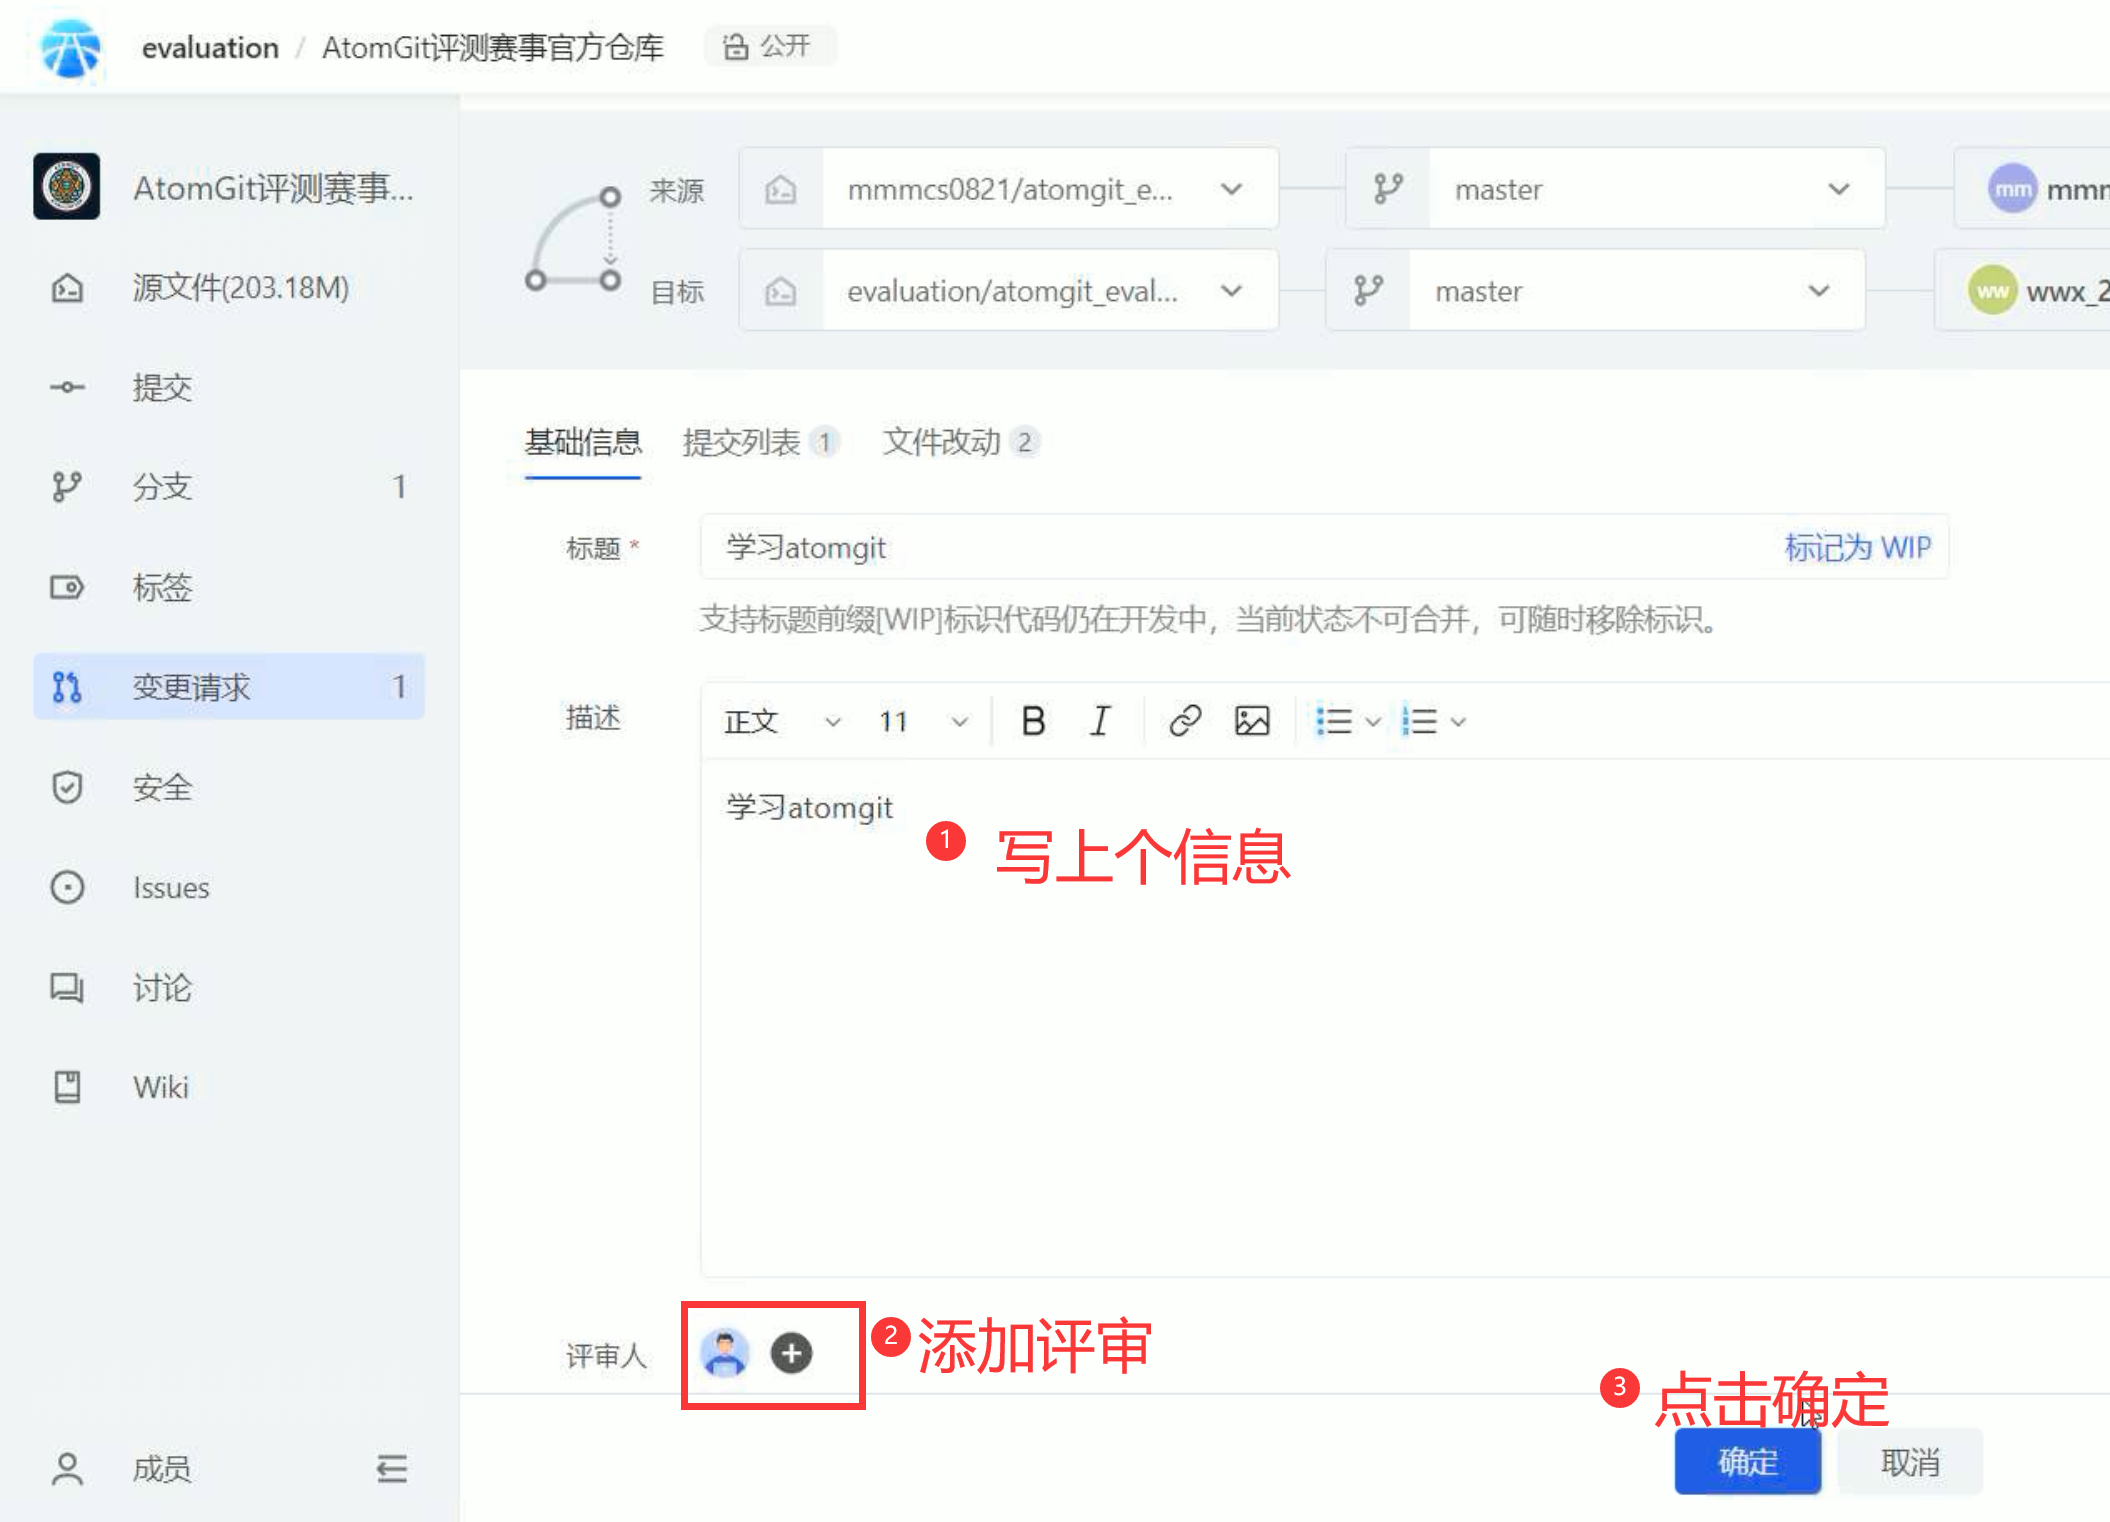Apply italic formatting to description text
The width and height of the screenshot is (2110, 1522).
pos(1100,720)
